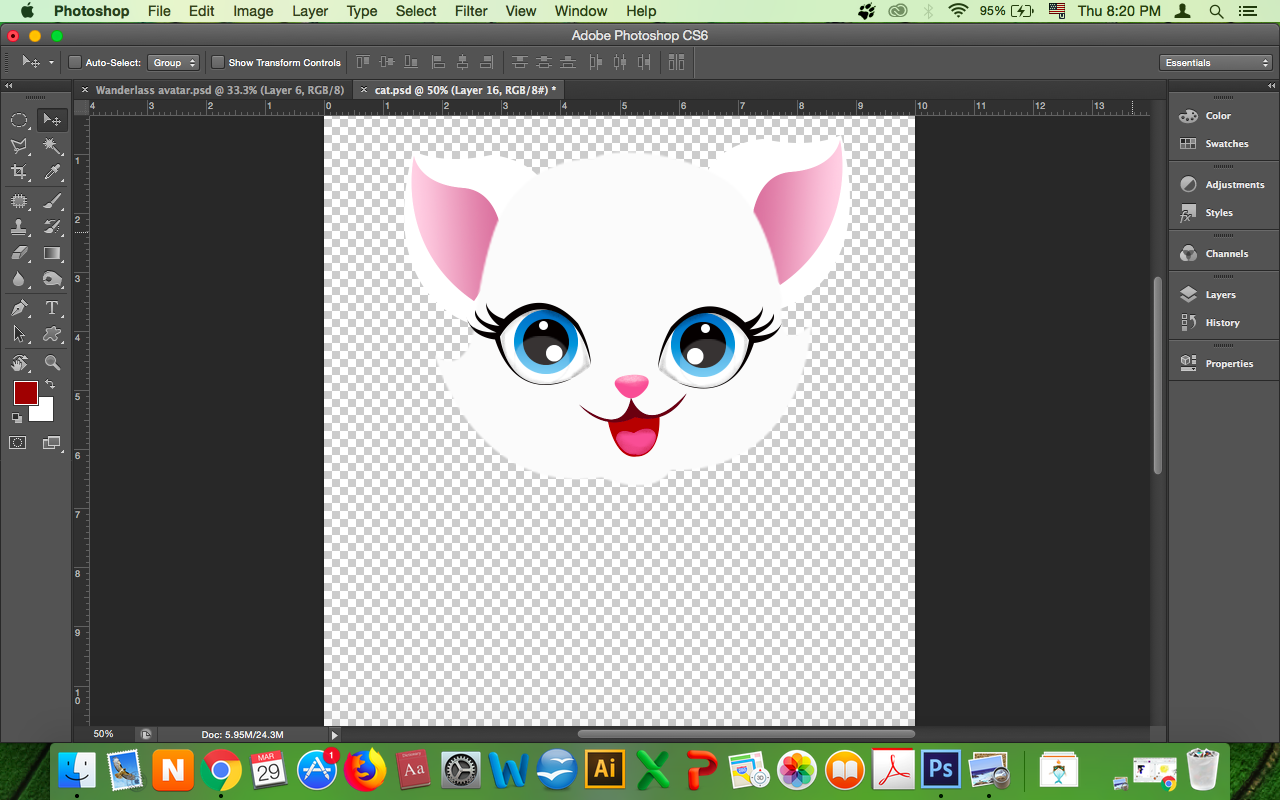This screenshot has width=1280, height=800.
Task: Click the 50% zoom level field
Action: (x=104, y=734)
